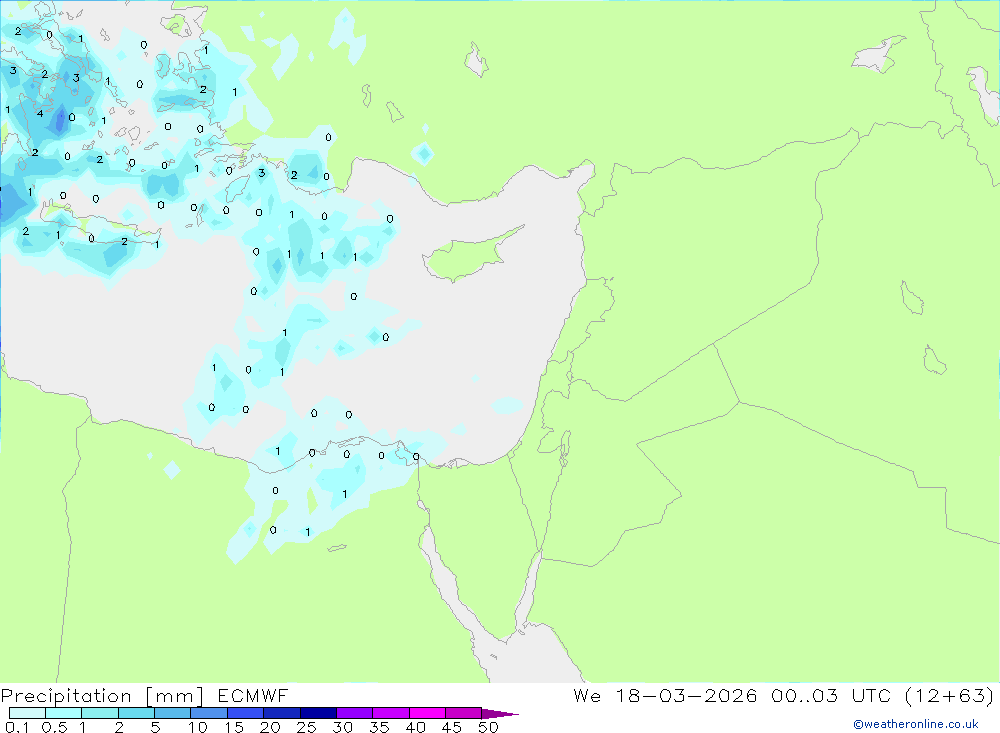Click the "00..03 UTC" time text
The image size is (1000, 733).
(x=831, y=695)
